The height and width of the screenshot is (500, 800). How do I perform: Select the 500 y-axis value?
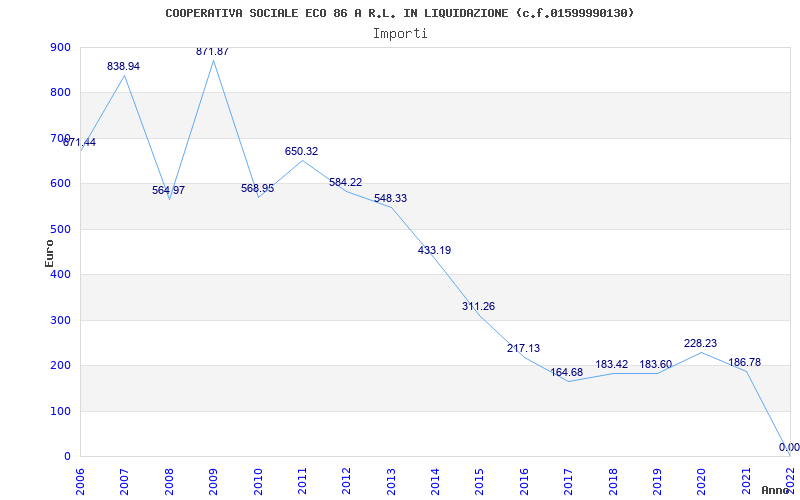click(x=59, y=229)
